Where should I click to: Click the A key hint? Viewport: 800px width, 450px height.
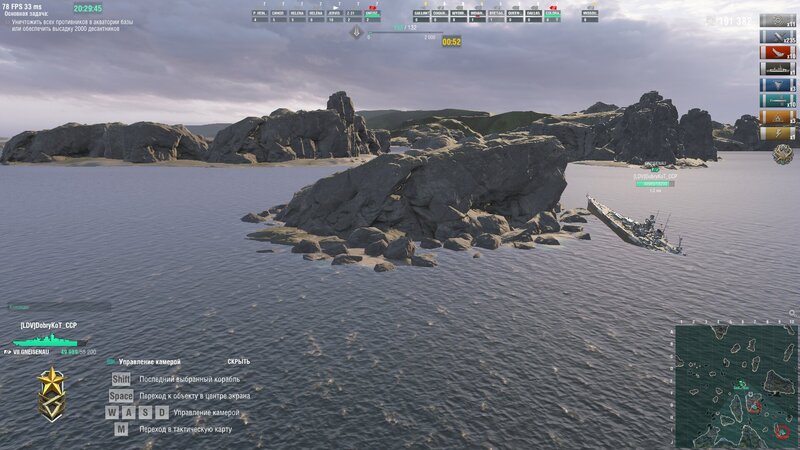(129, 412)
